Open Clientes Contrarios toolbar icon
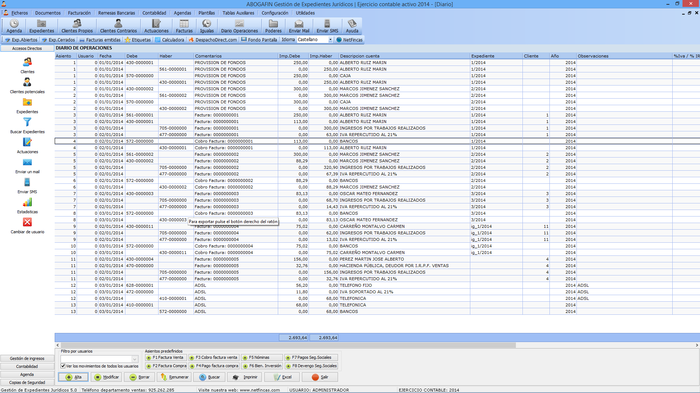The image size is (700, 393). (118, 26)
